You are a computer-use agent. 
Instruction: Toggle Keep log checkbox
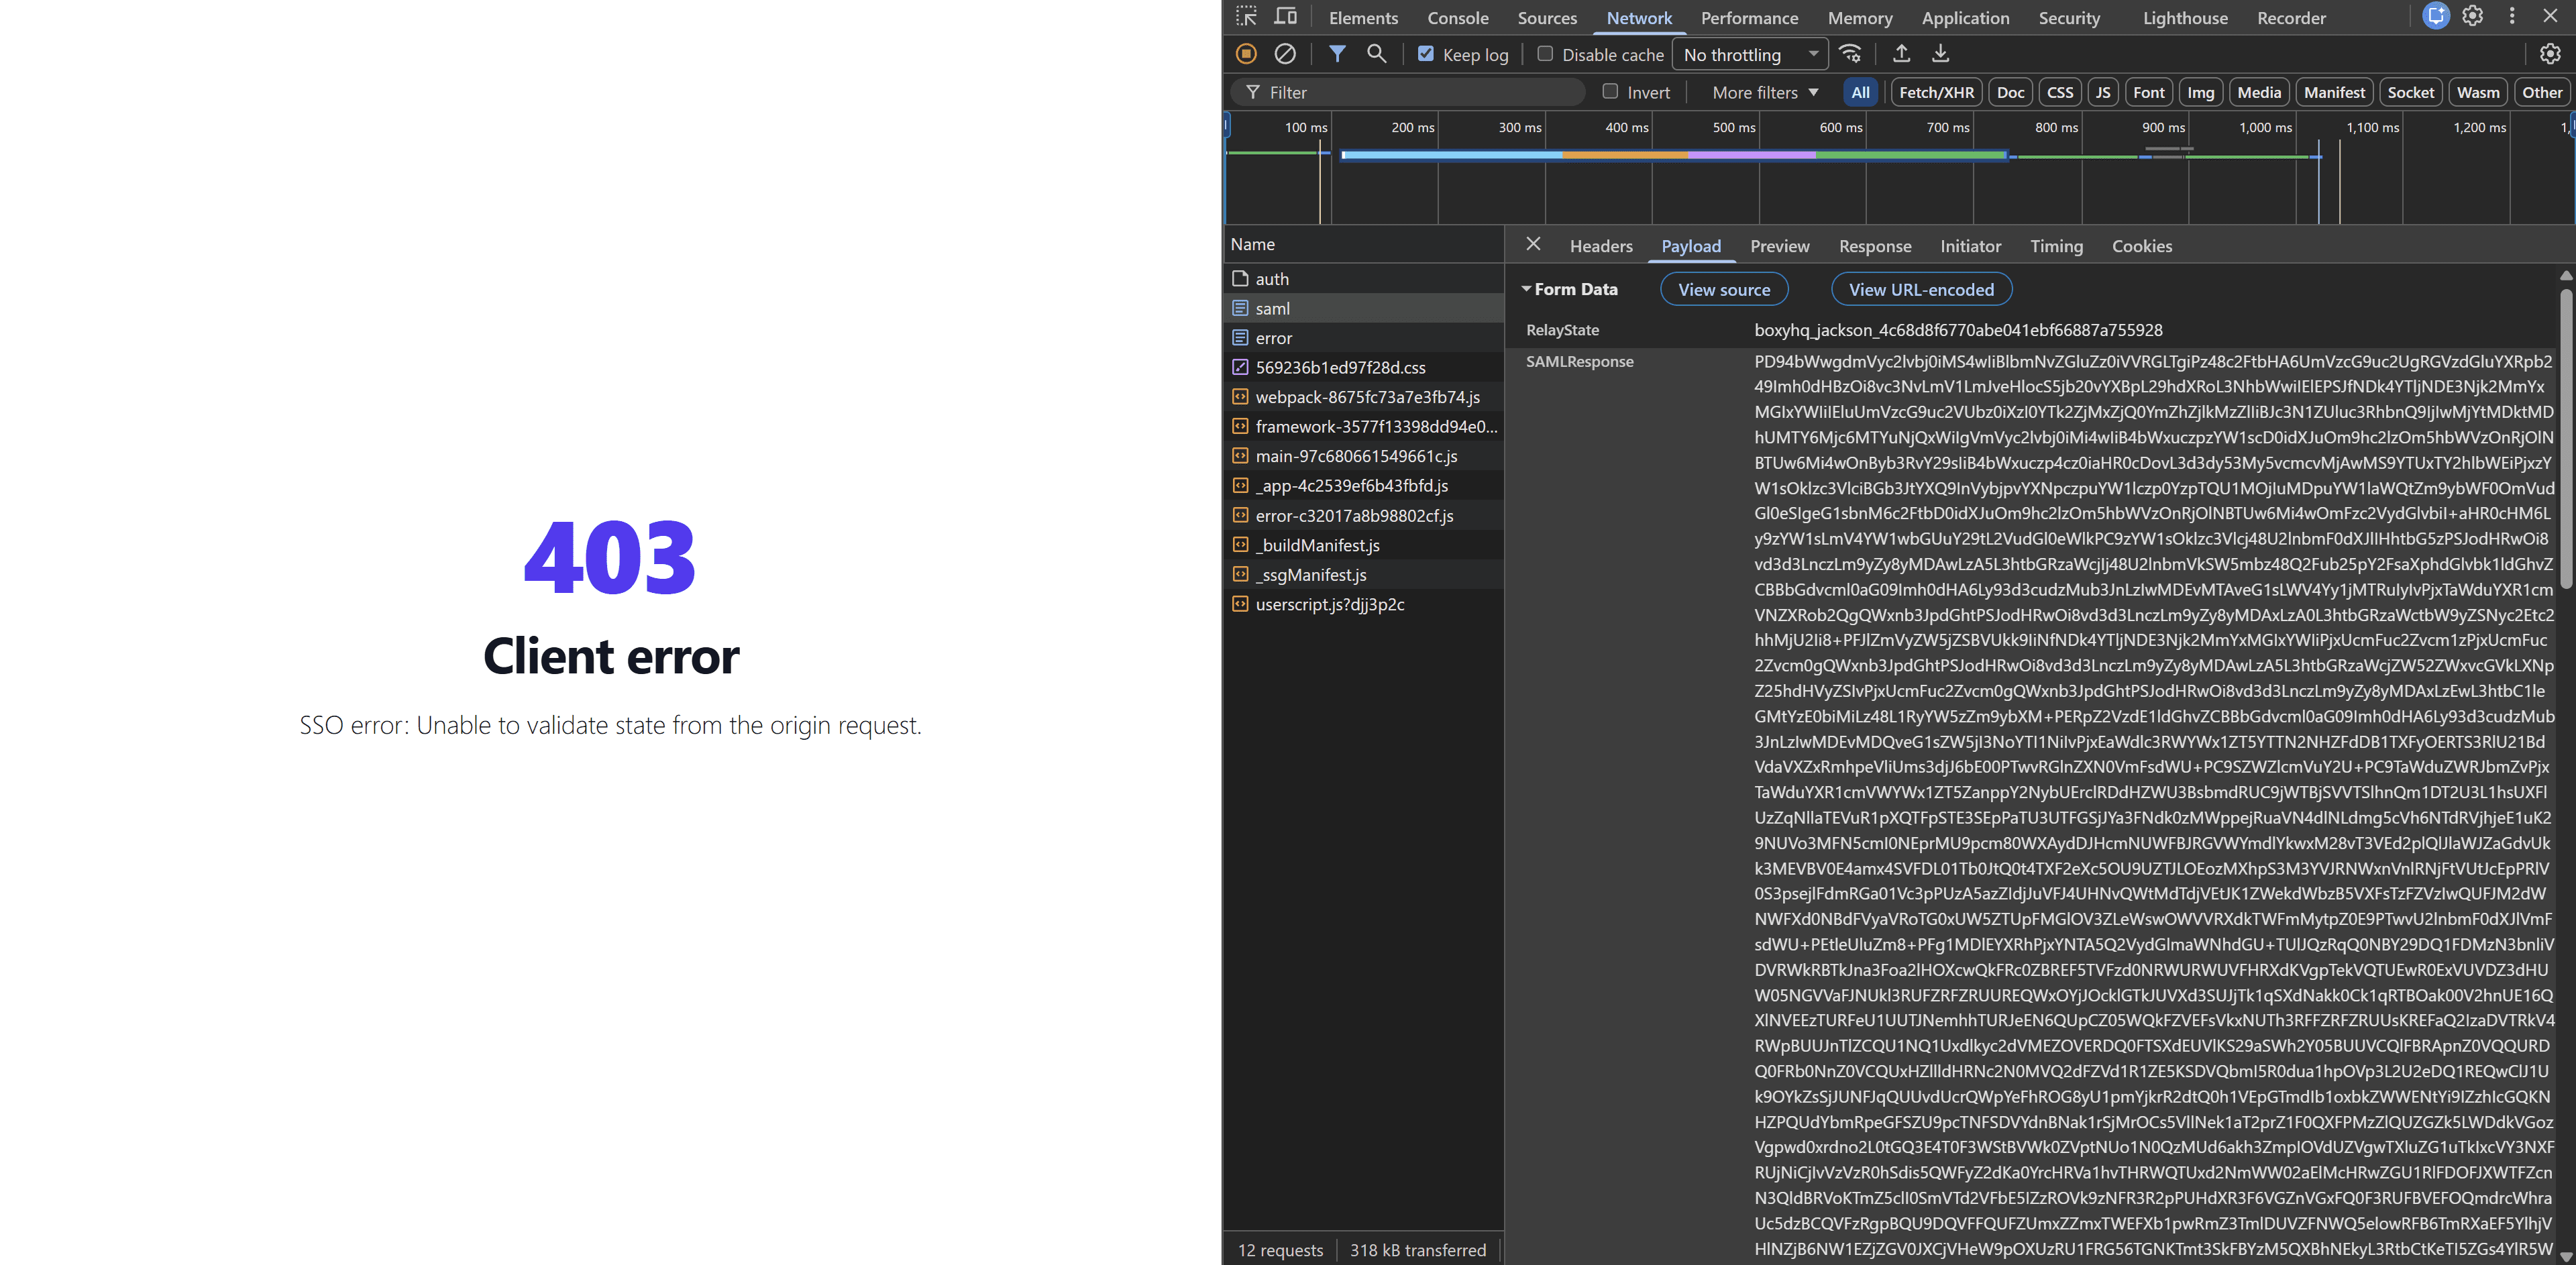[x=1426, y=54]
